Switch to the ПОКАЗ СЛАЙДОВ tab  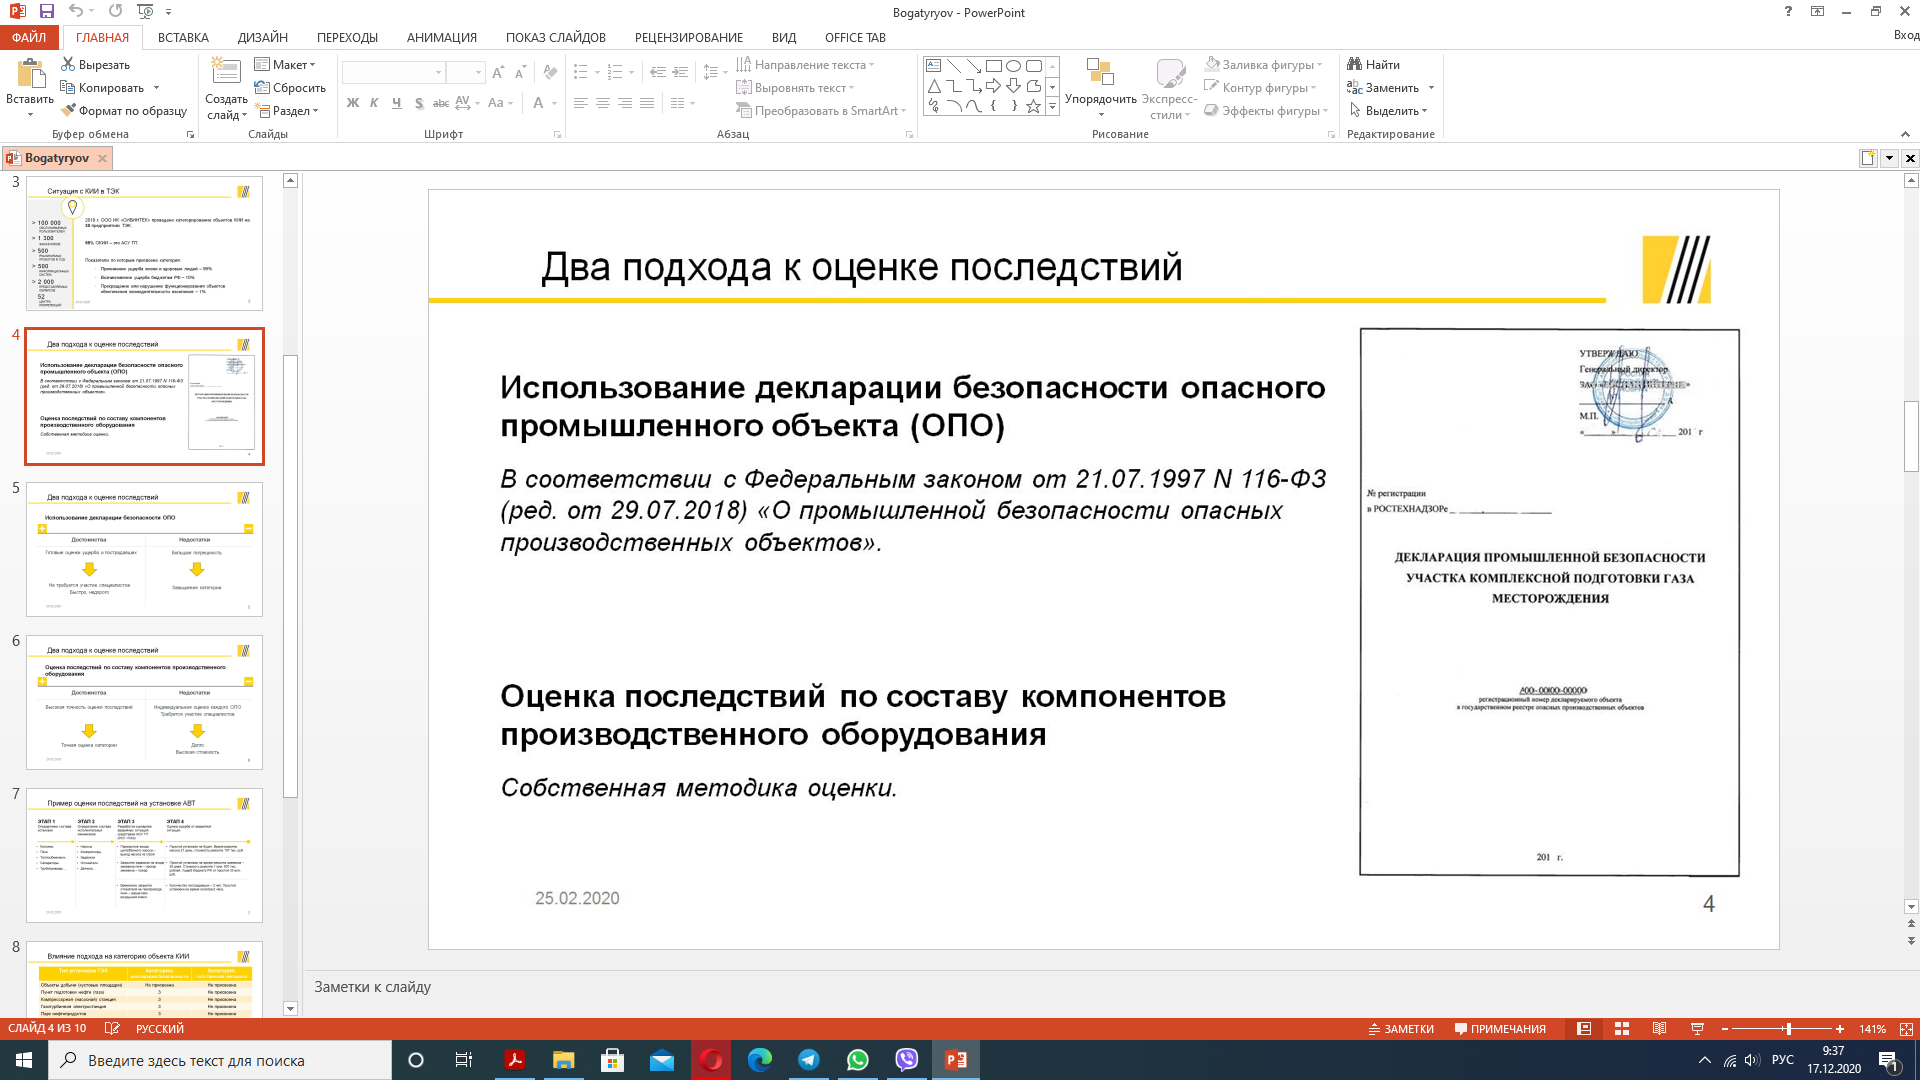pyautogui.click(x=555, y=37)
